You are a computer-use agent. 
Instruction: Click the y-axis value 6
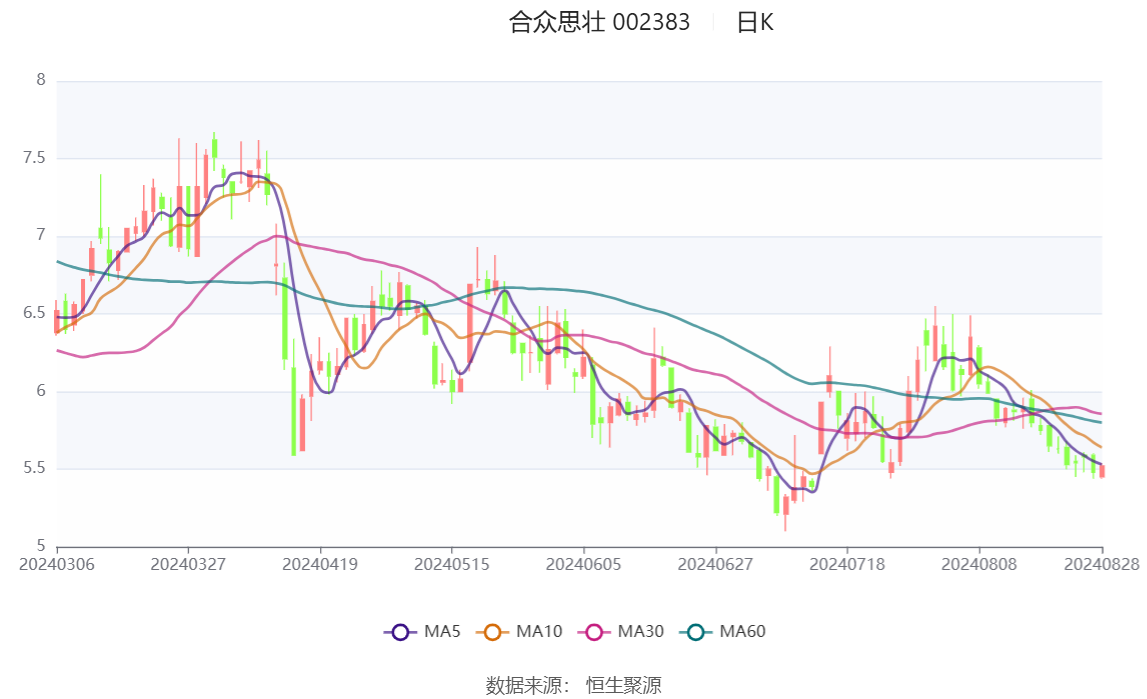(x=41, y=390)
